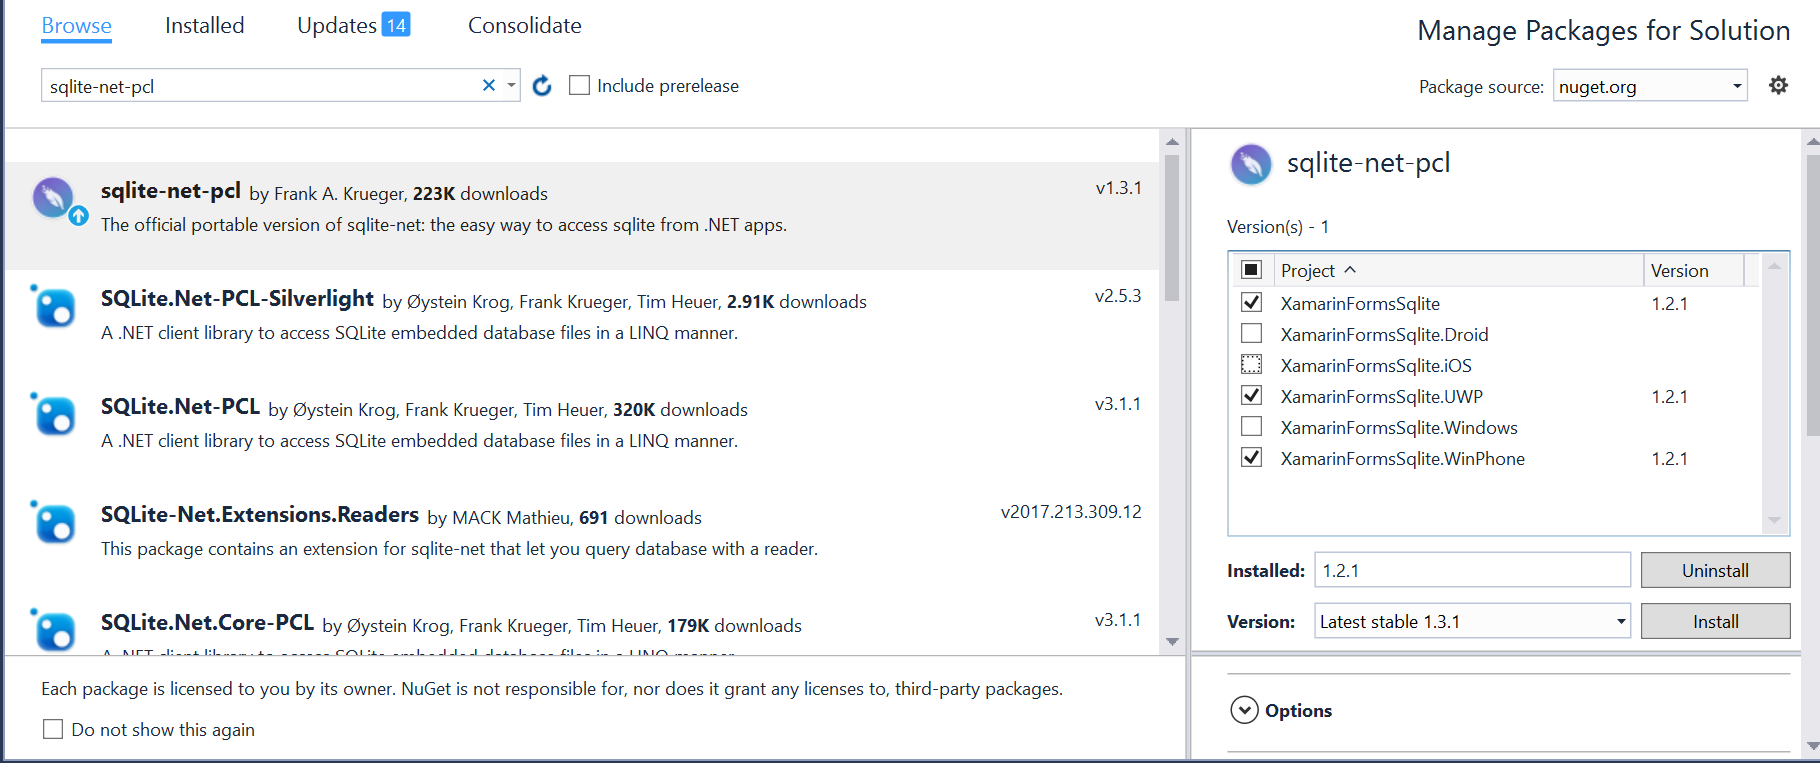Screen dimensions: 1820x763
Task: Clear the sqlite-net-pcl search text
Action: coord(489,85)
